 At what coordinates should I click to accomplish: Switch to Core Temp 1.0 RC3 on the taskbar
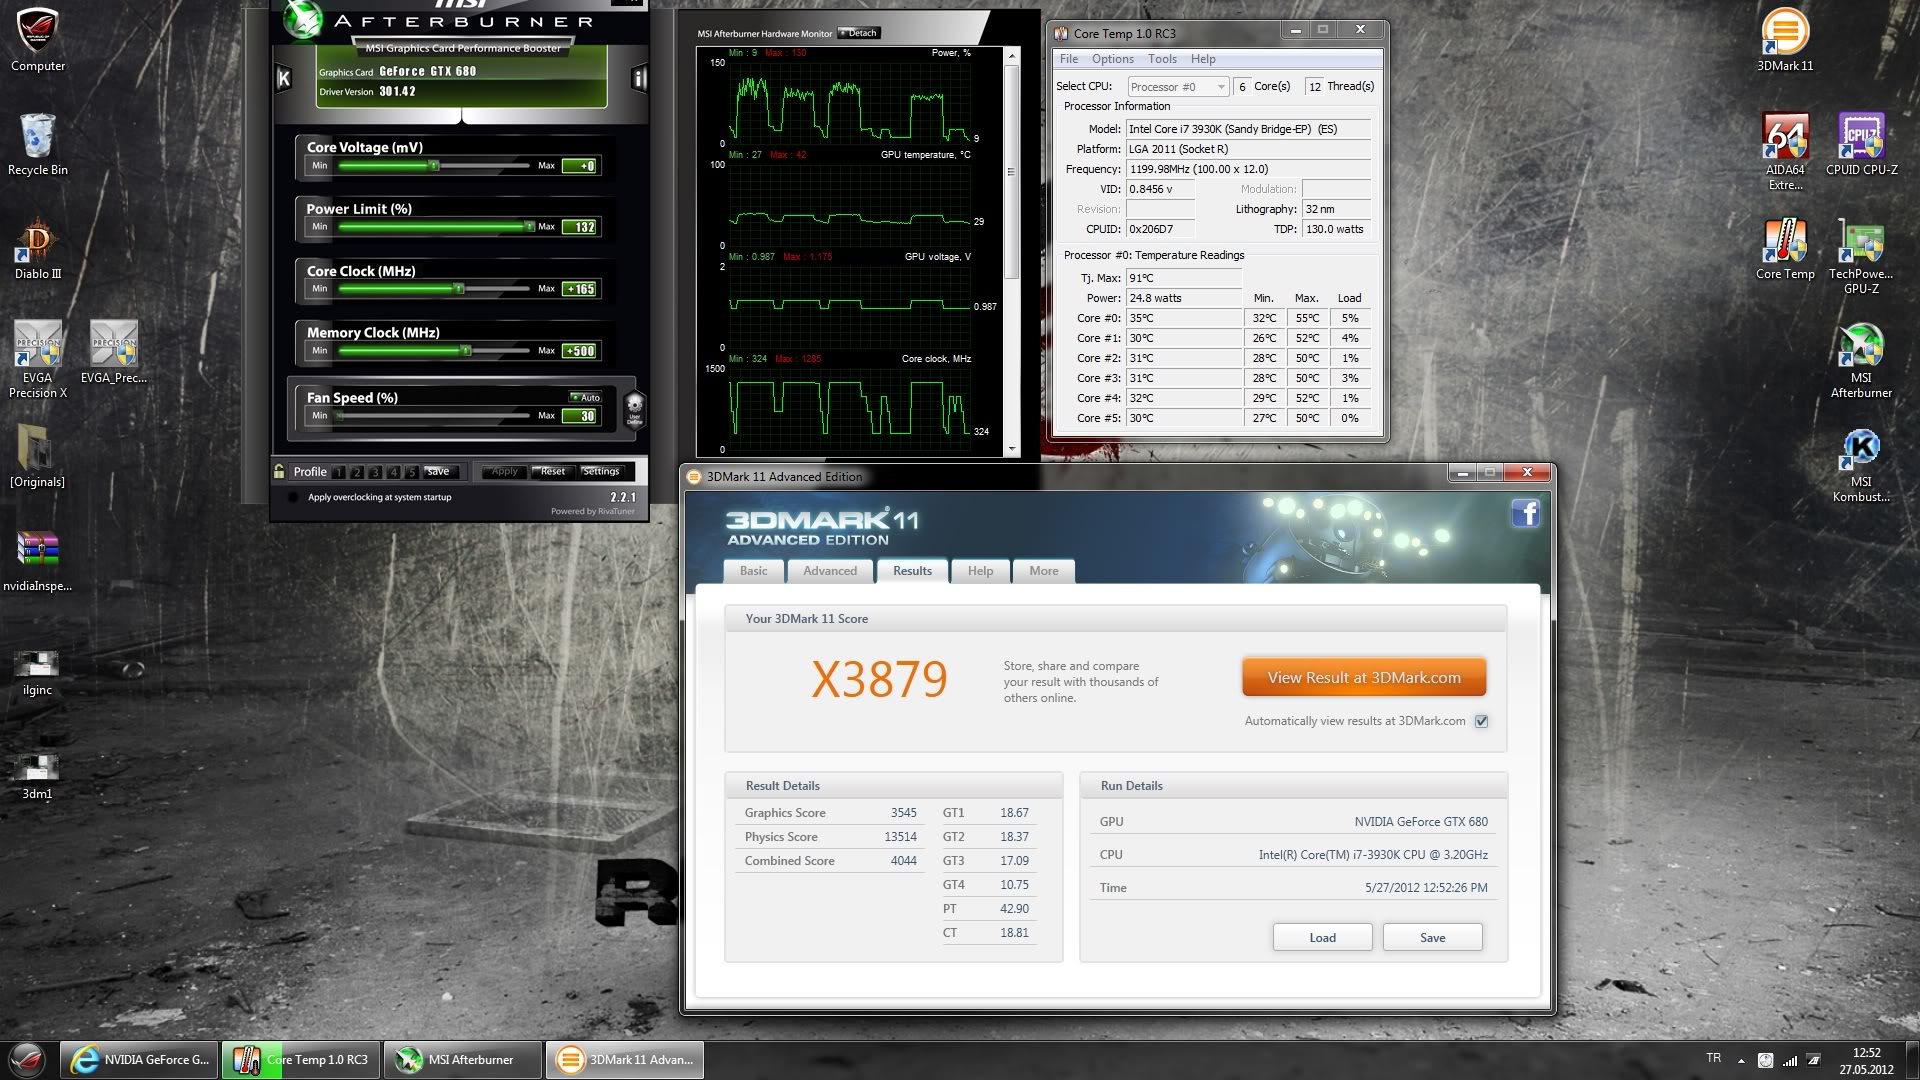pyautogui.click(x=301, y=1060)
